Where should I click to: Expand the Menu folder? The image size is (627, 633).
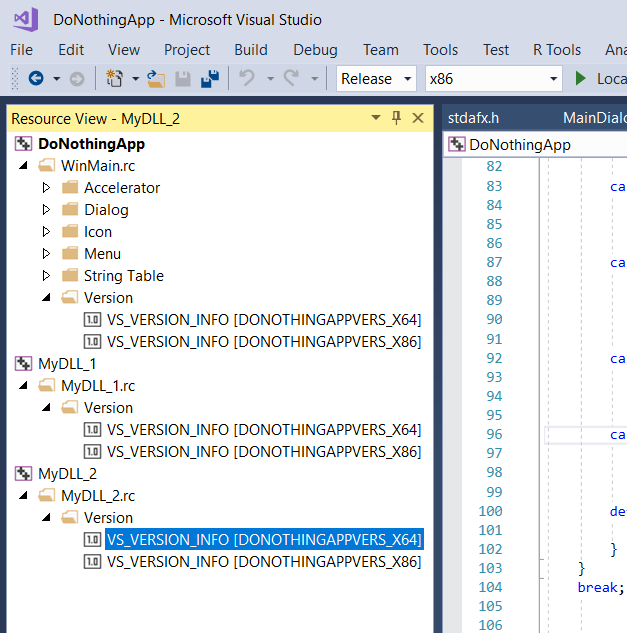pyautogui.click(x=46, y=253)
